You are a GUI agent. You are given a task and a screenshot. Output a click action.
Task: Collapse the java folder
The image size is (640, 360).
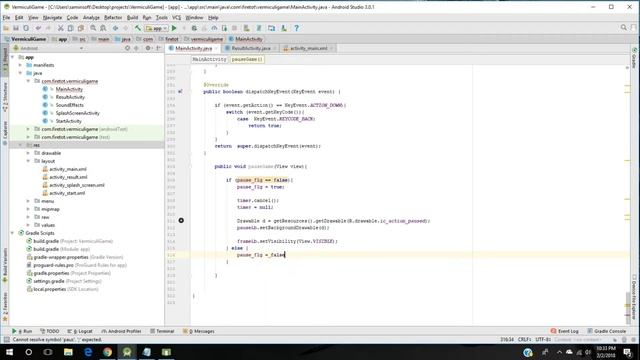click(20, 73)
